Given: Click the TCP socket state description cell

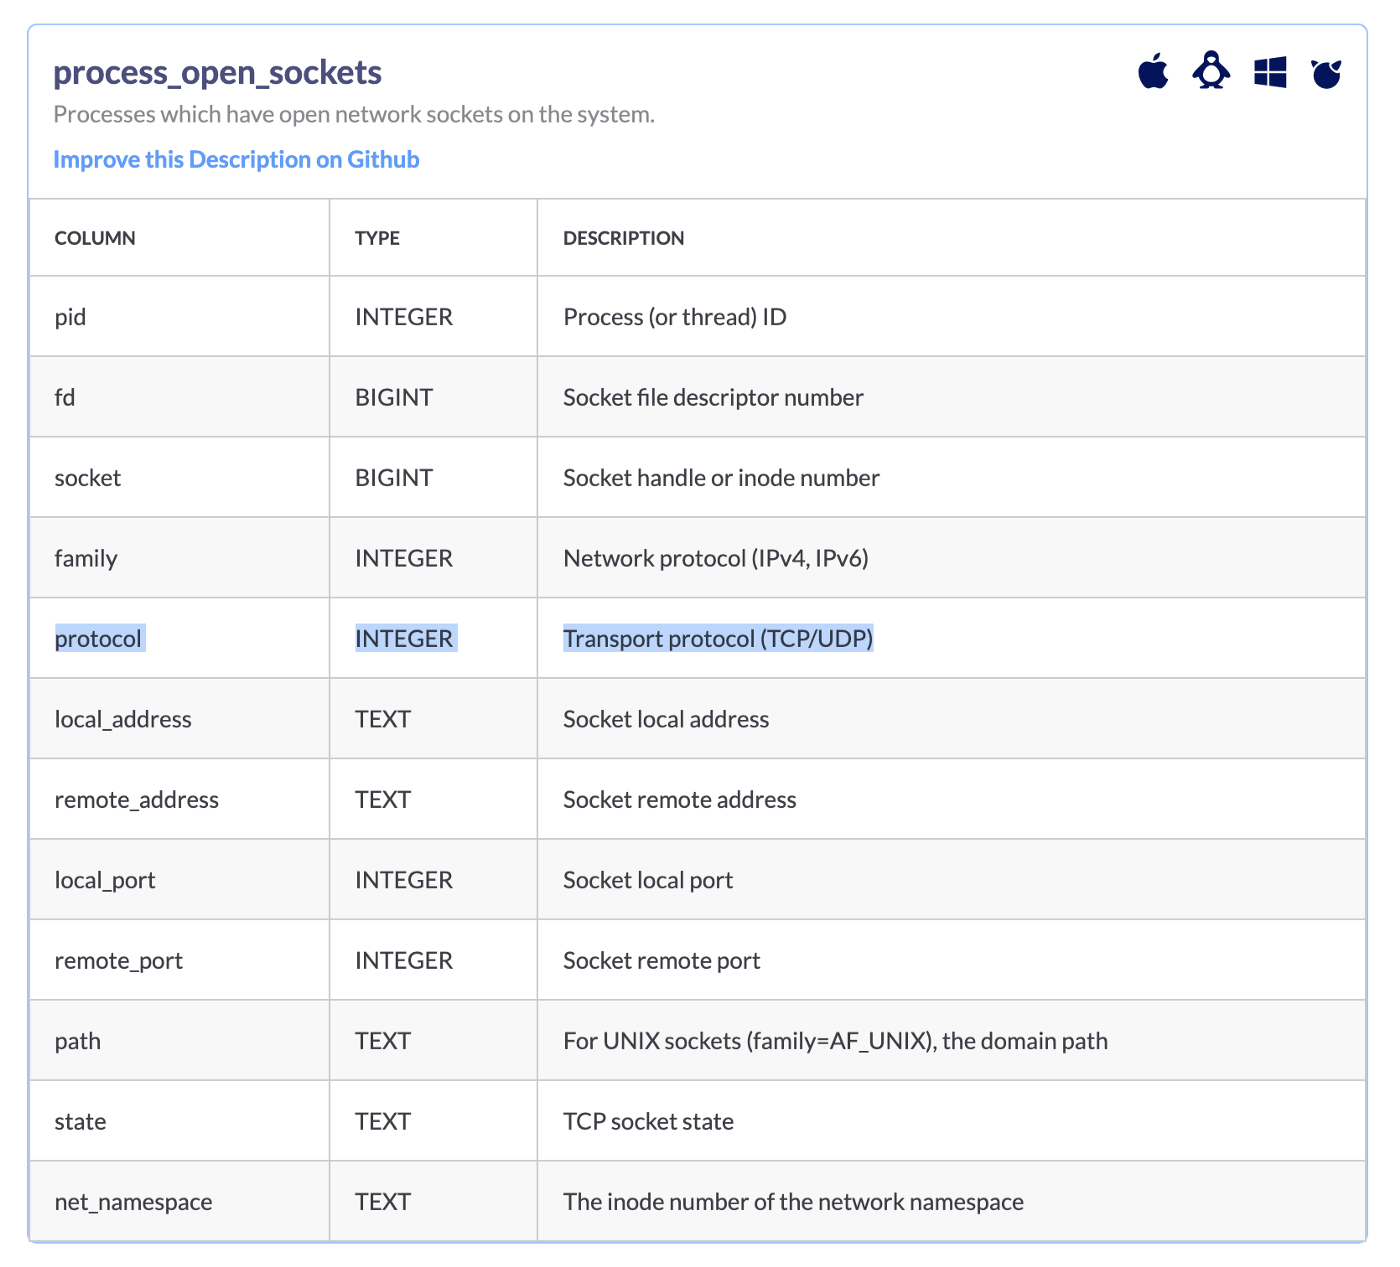Looking at the screenshot, I should coord(647,1121).
